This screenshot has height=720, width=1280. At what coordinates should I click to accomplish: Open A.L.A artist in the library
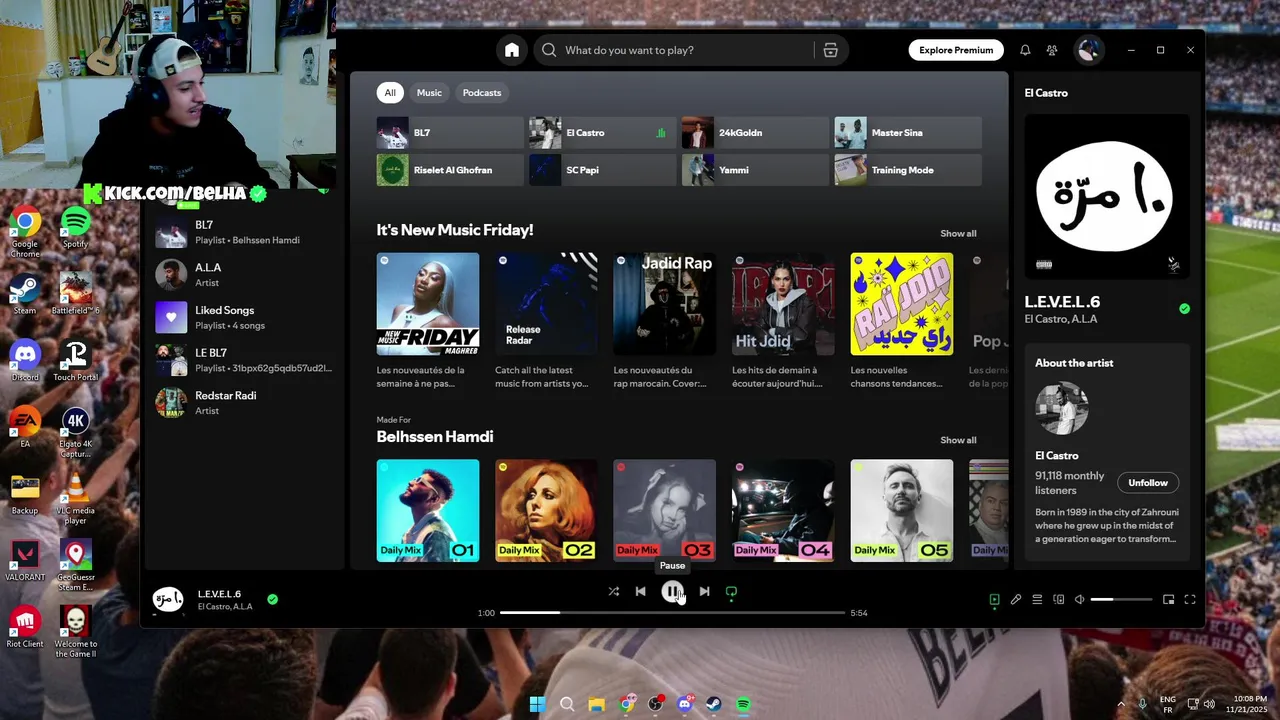[244, 275]
